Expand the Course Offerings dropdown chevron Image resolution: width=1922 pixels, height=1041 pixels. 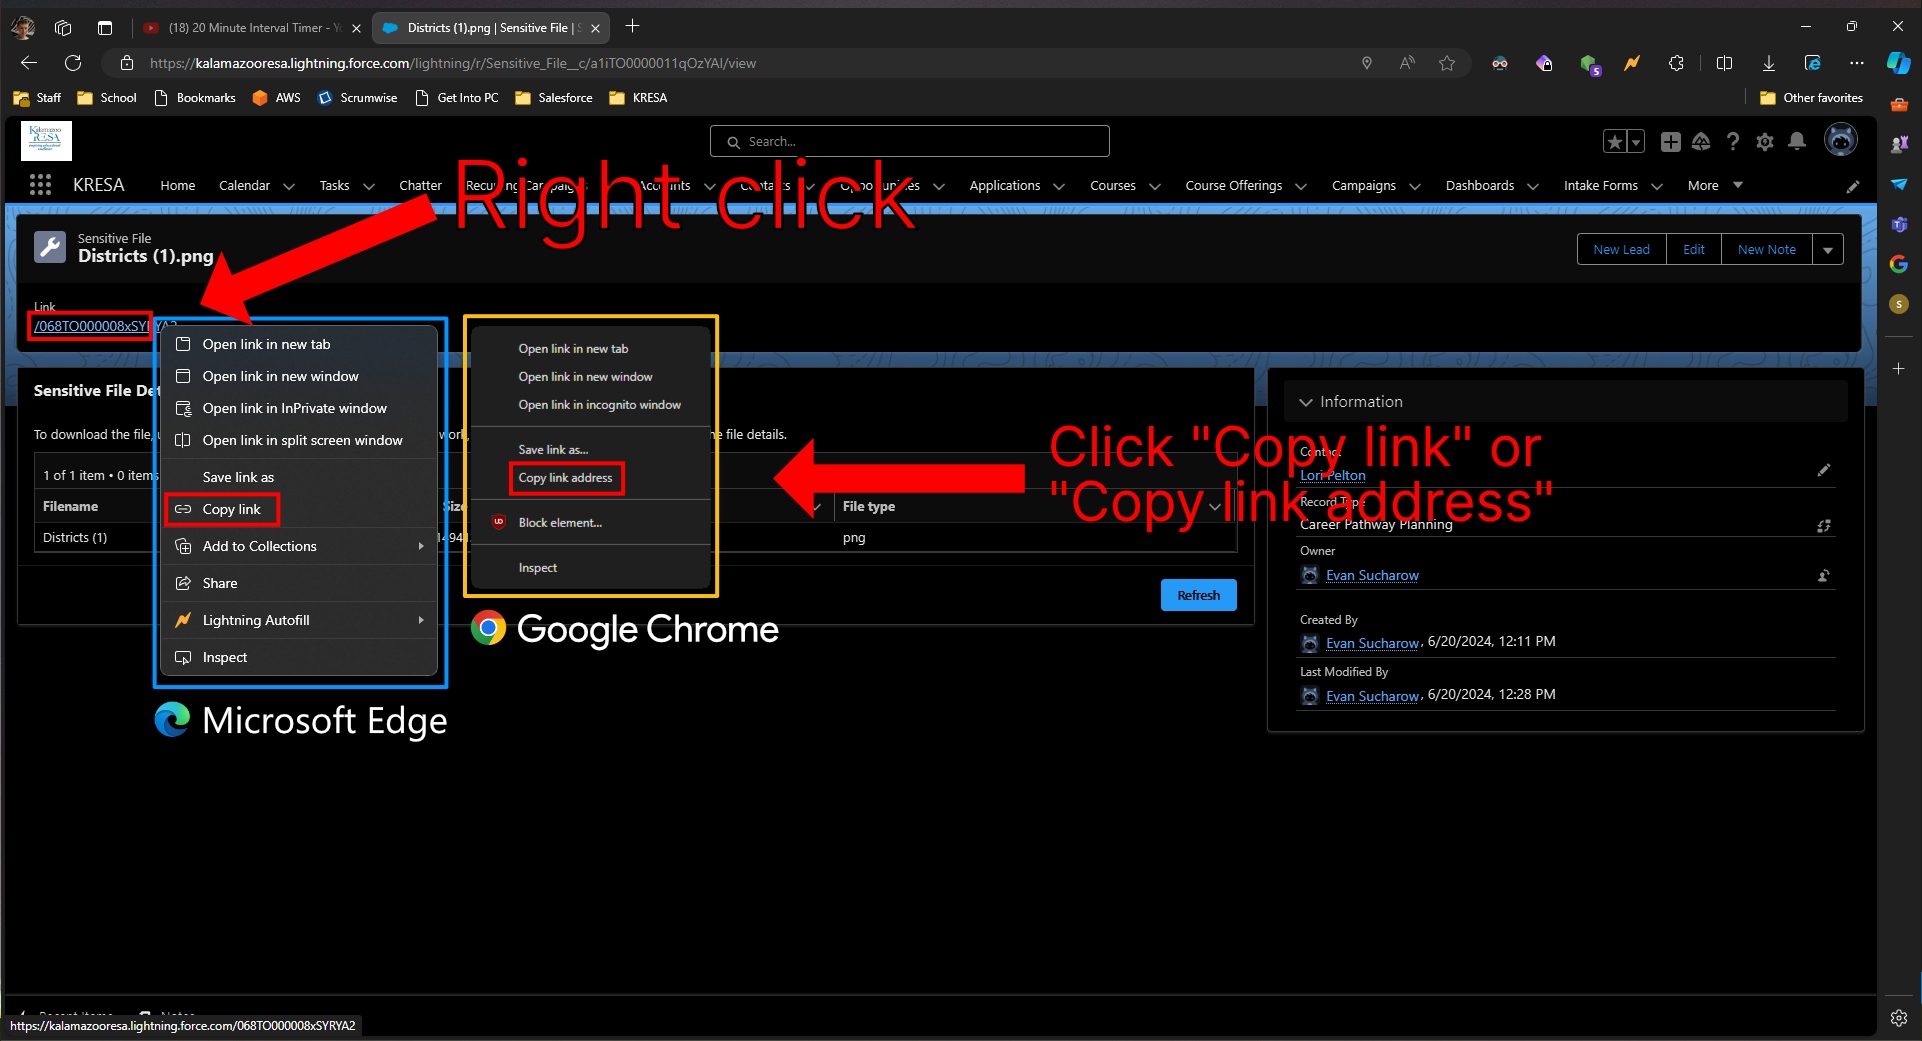click(1301, 186)
